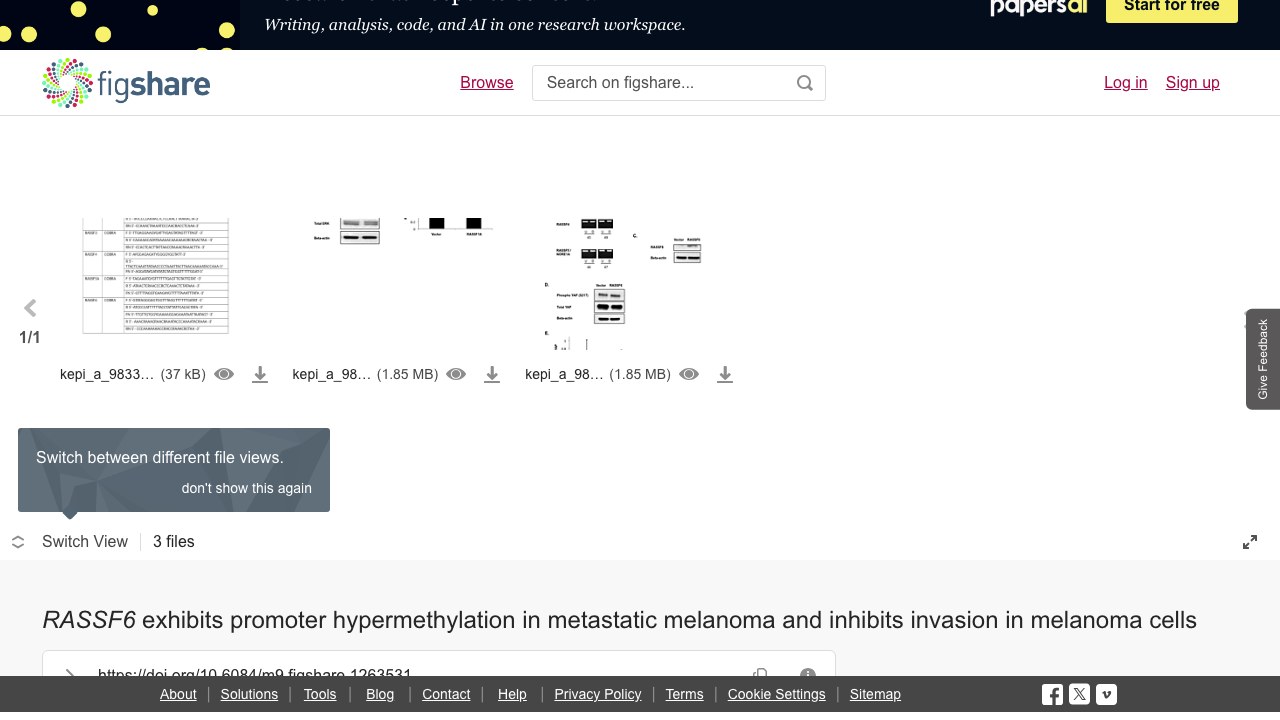Download the 37 kB kepi_a_9833 file
The height and width of the screenshot is (720, 1280).
(x=260, y=374)
